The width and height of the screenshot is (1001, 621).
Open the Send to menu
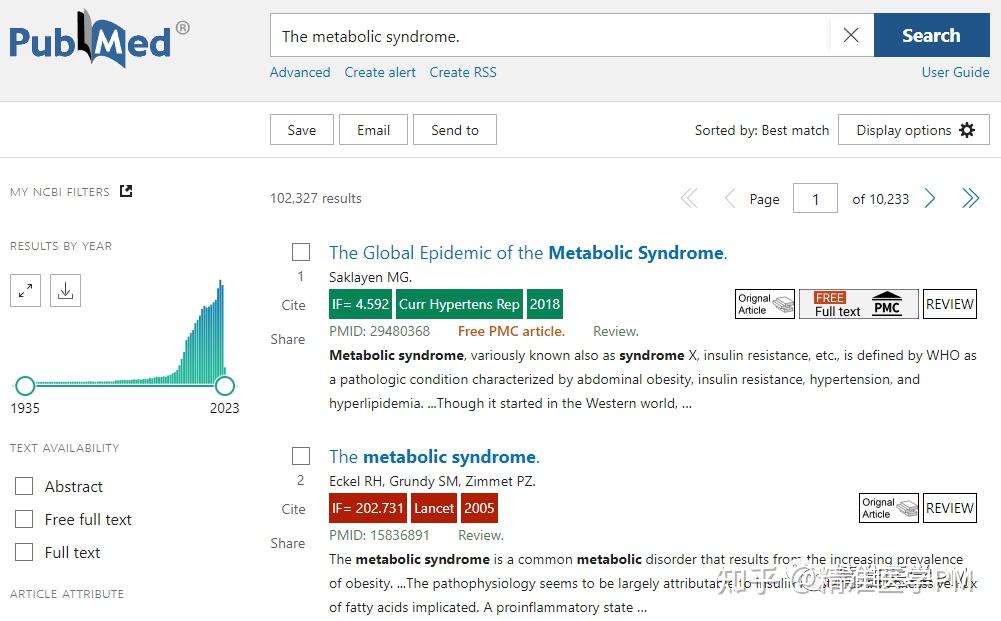coord(454,129)
